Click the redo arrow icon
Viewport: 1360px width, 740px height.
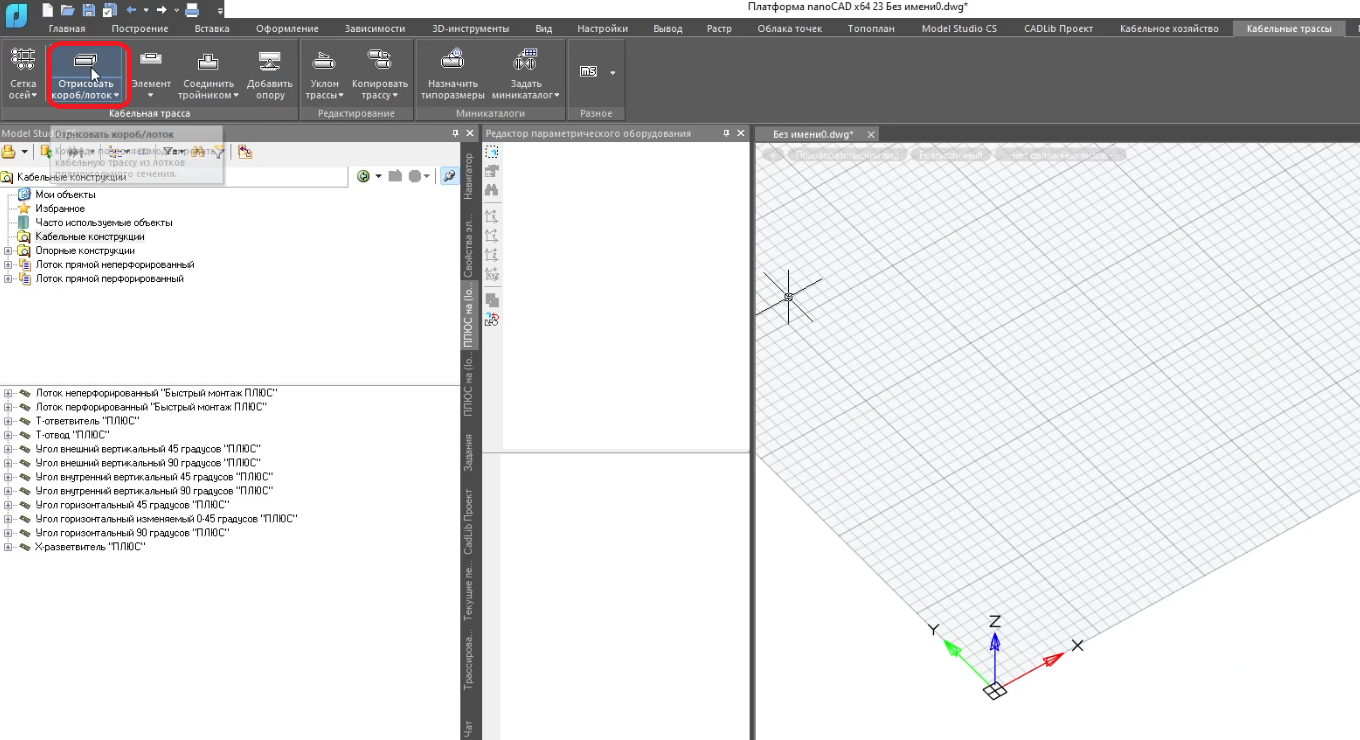[x=163, y=9]
